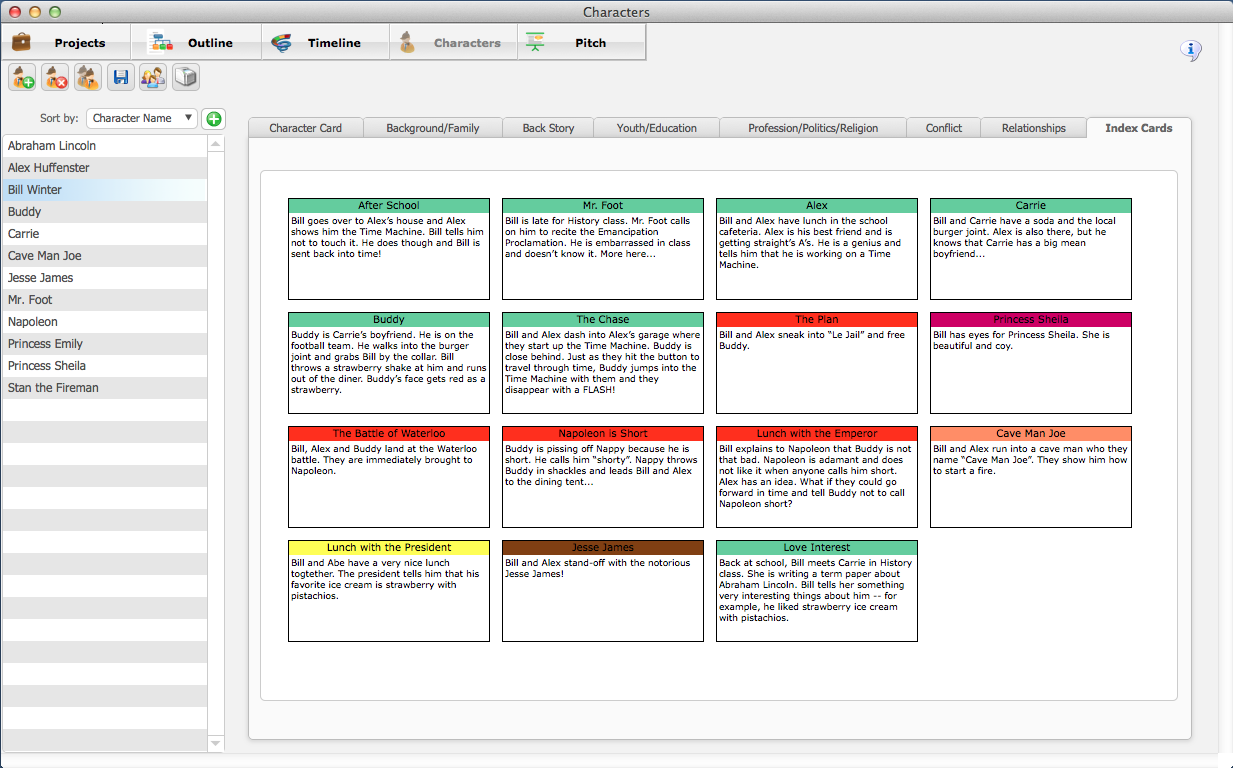The height and width of the screenshot is (768, 1233).
Task: Click the print icon in the toolbar
Action: click(185, 77)
